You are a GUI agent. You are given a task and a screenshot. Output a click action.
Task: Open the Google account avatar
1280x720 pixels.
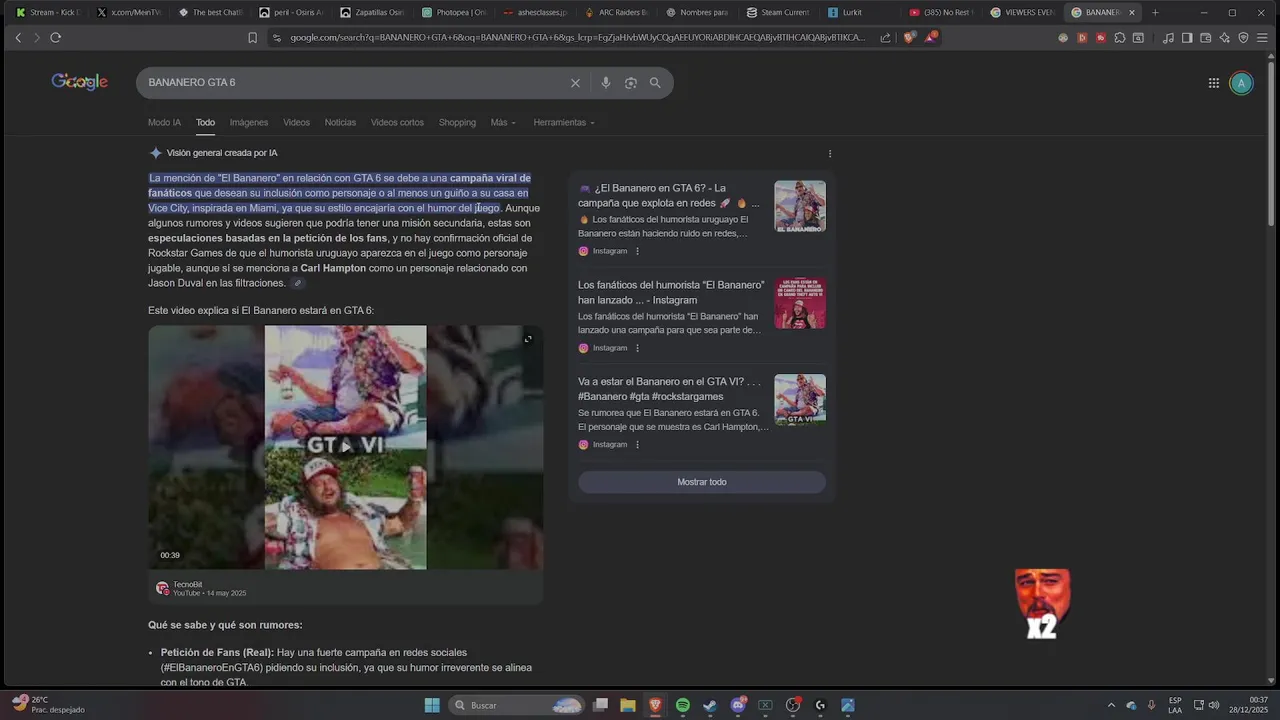[x=1241, y=84]
